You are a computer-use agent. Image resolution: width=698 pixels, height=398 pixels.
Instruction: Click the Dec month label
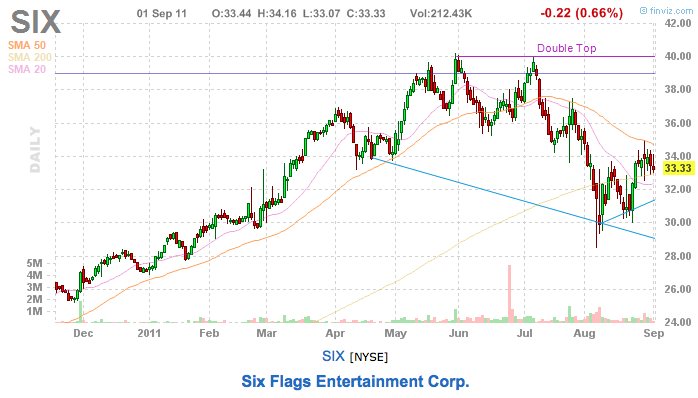[x=83, y=333]
